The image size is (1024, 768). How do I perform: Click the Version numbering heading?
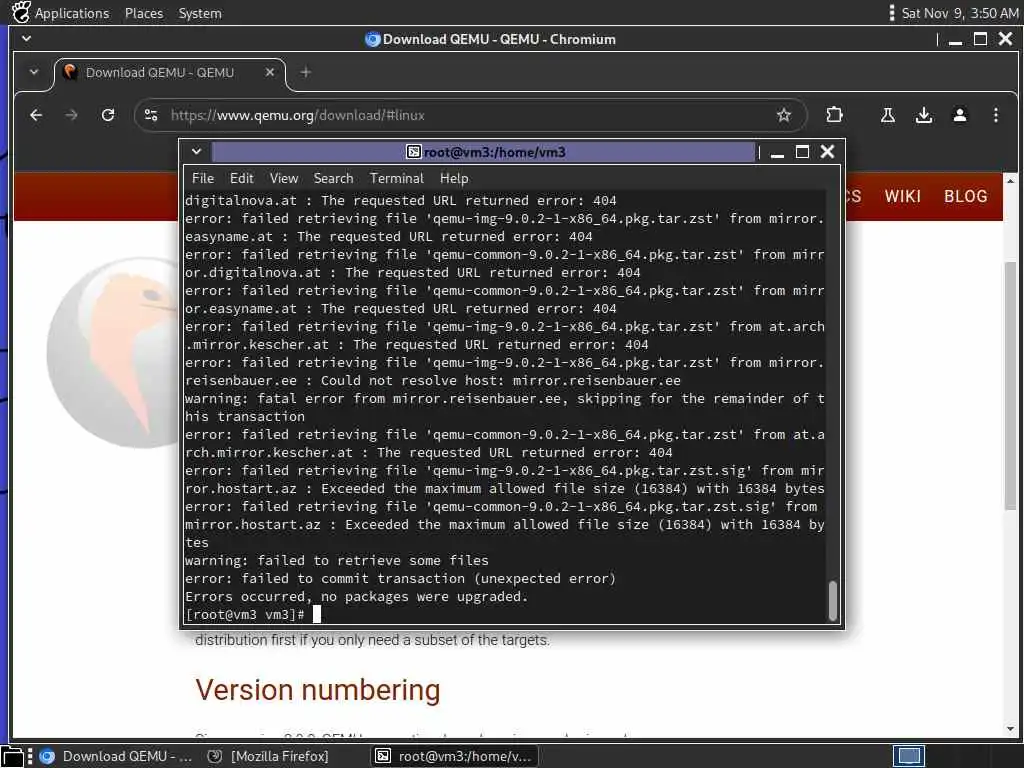click(x=317, y=690)
